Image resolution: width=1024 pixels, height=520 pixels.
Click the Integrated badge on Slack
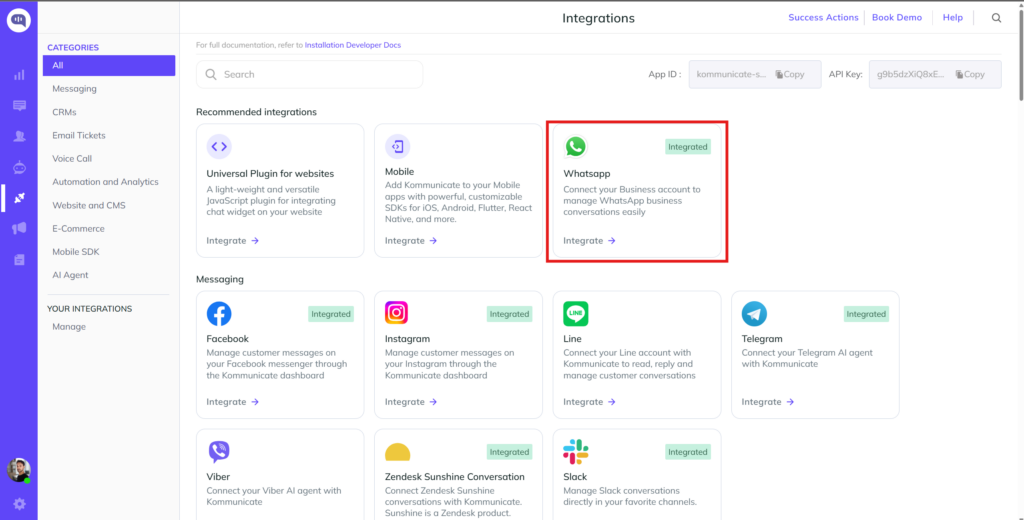click(688, 452)
